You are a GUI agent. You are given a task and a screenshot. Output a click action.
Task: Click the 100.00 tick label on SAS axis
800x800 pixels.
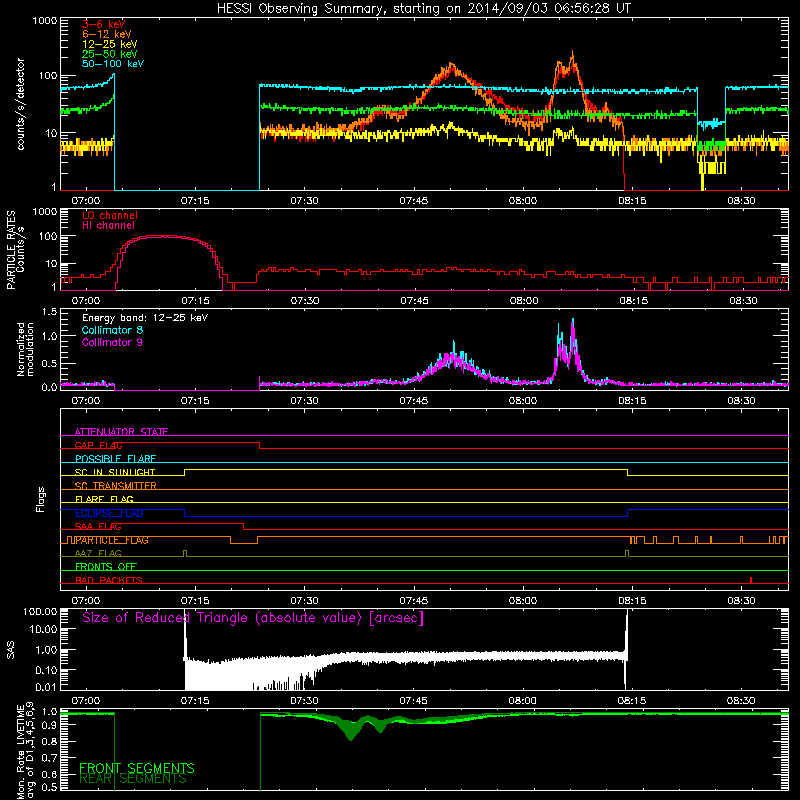pyautogui.click(x=40, y=611)
